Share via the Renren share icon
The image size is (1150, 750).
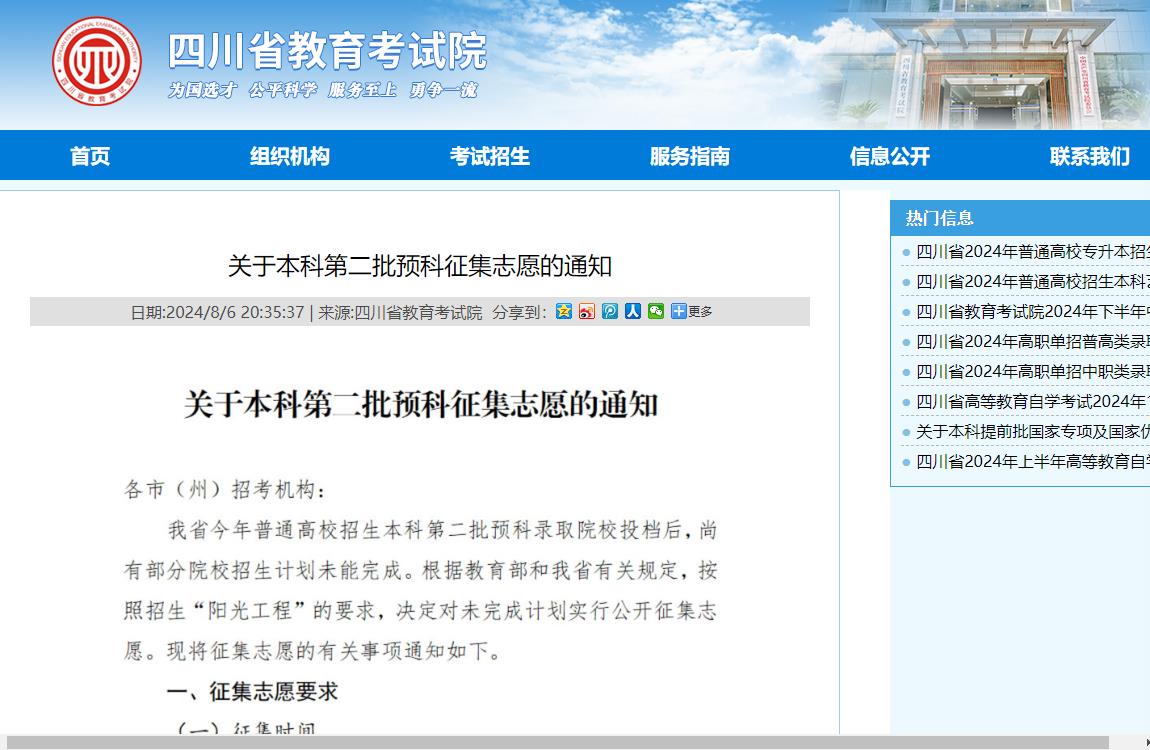(631, 311)
